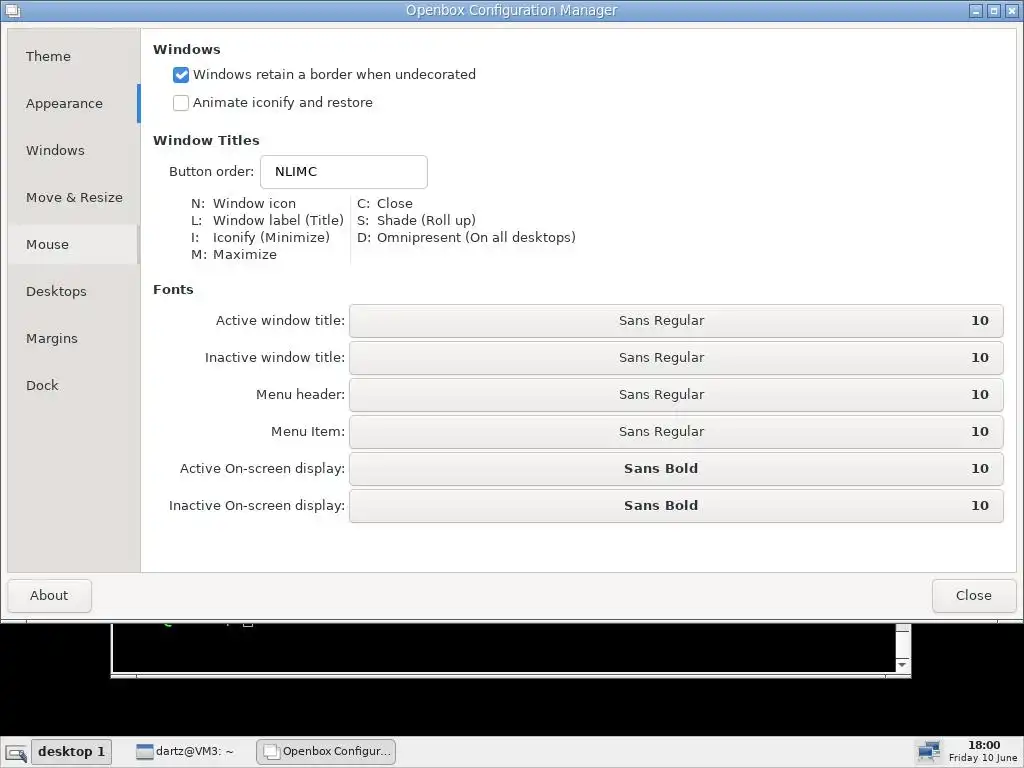Choose font for Inactive window title

(x=676, y=358)
